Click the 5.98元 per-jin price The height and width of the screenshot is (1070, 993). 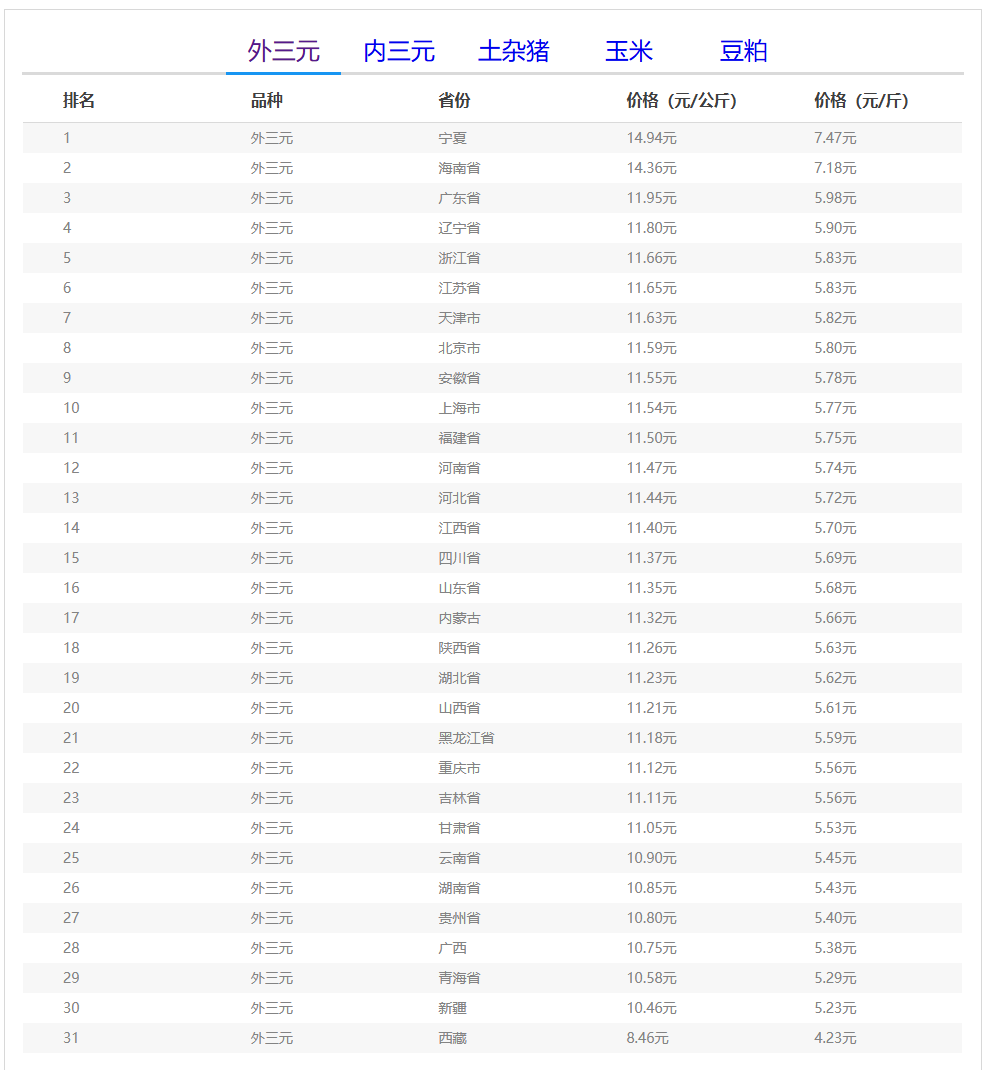pyautogui.click(x=835, y=198)
